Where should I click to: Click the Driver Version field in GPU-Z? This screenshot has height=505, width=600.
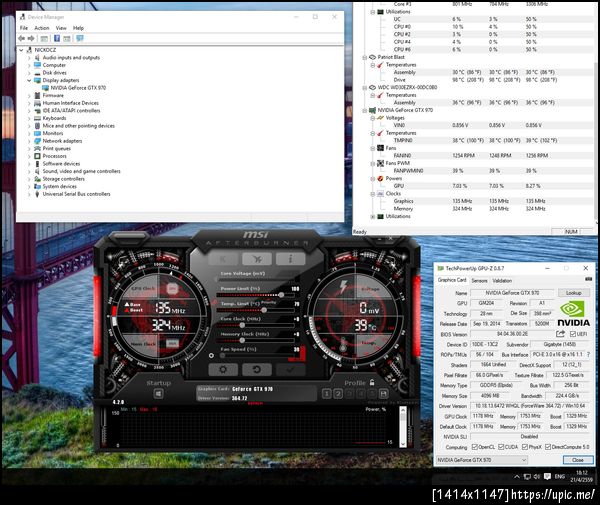click(x=530, y=406)
